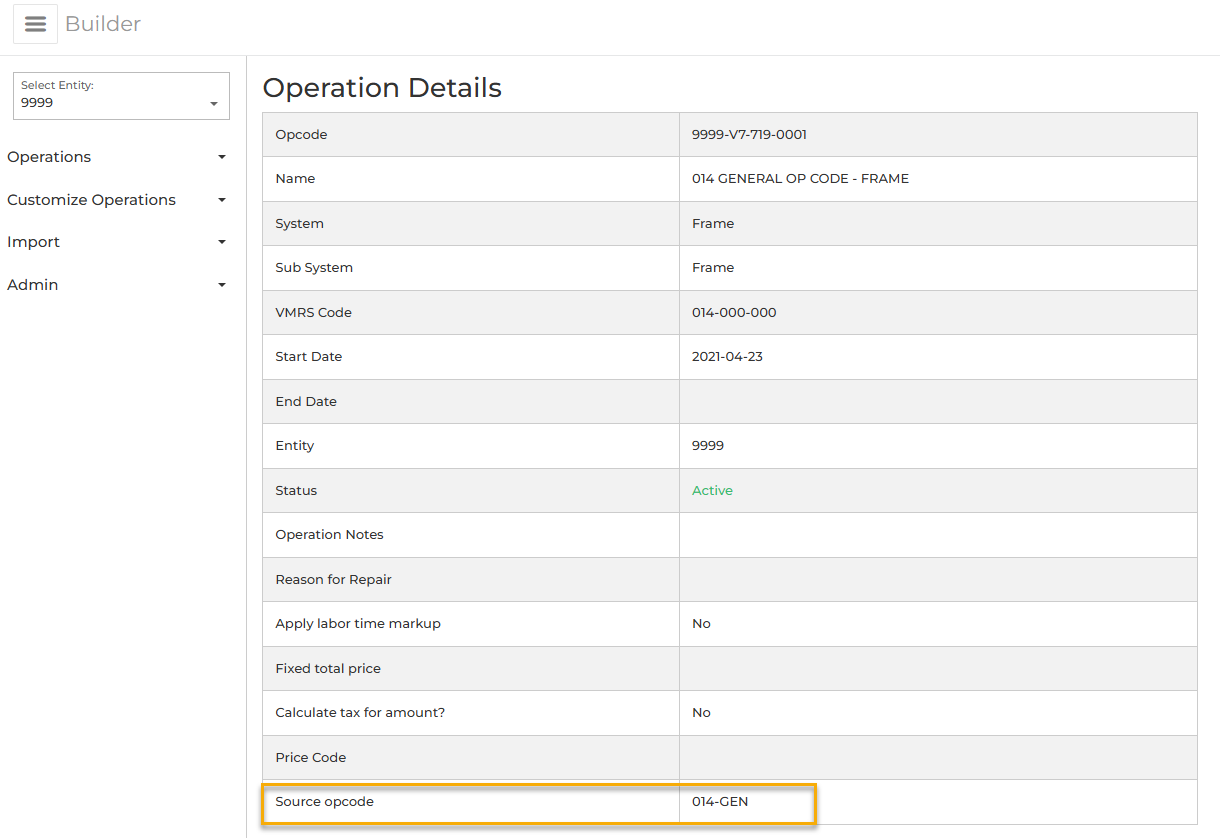Expand the arrow next to Customize Operations
This screenshot has height=838, width=1220.
(222, 200)
